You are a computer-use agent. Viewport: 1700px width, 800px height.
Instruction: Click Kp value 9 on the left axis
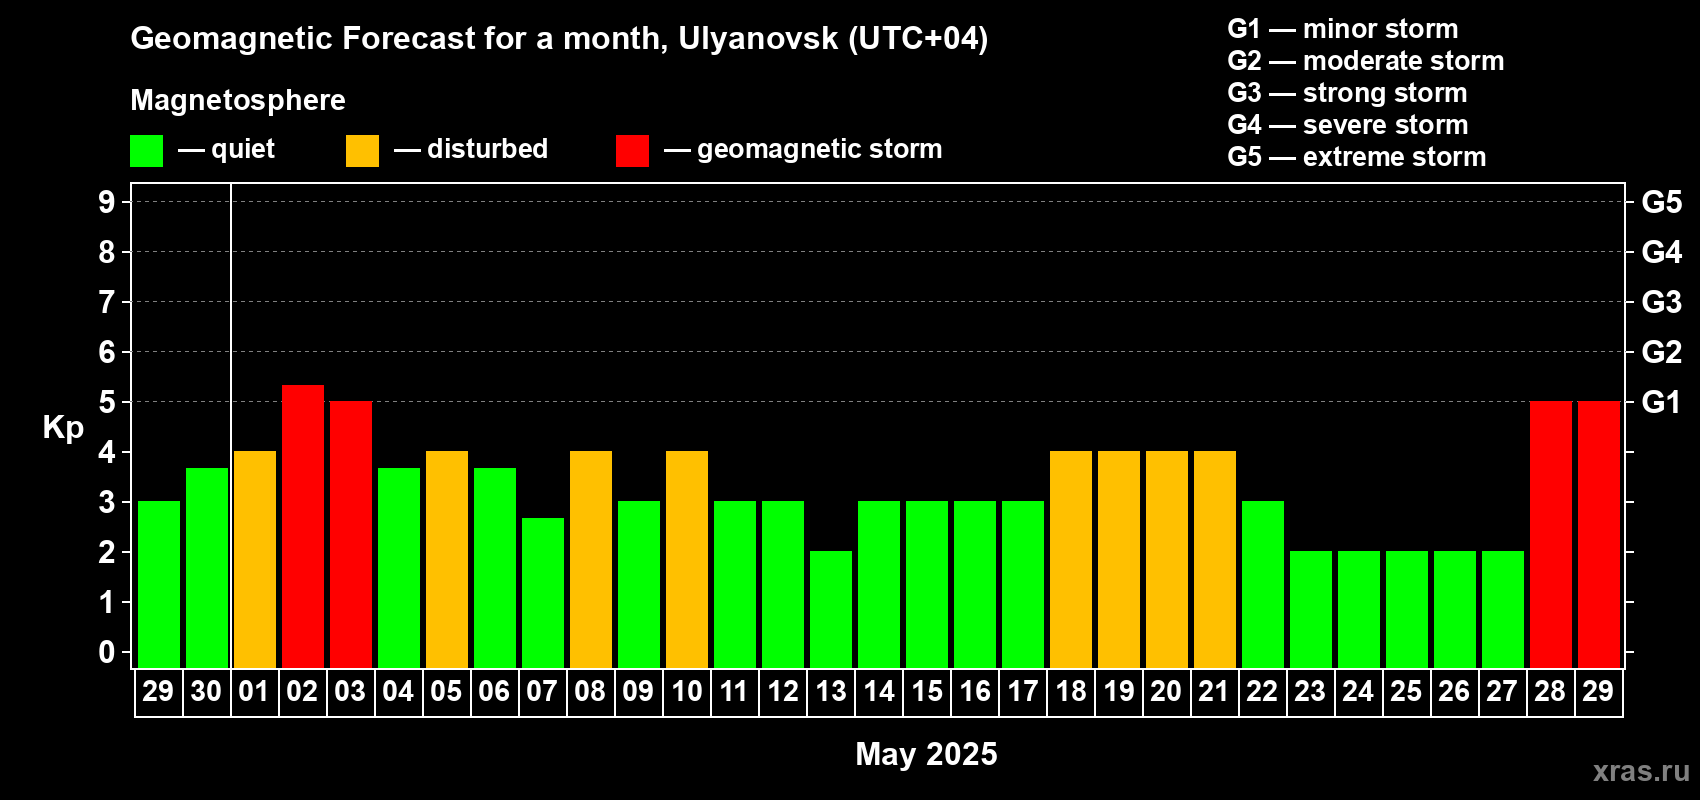107,202
